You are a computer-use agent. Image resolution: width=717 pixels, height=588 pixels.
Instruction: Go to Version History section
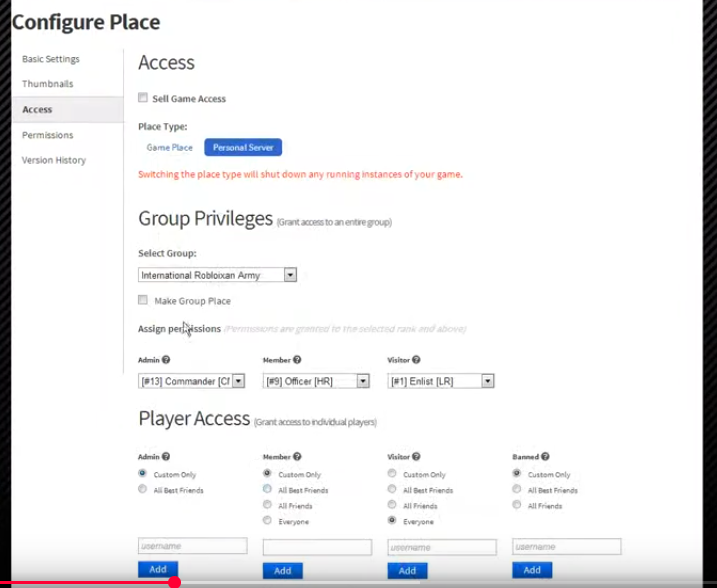click(x=54, y=160)
